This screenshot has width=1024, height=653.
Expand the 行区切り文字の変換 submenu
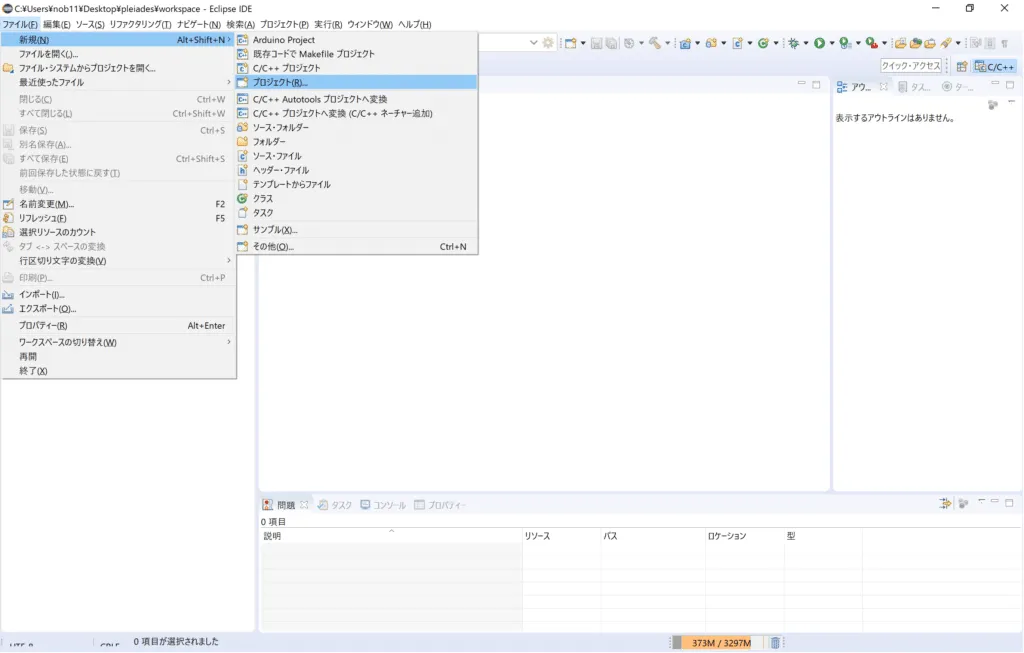pos(118,261)
